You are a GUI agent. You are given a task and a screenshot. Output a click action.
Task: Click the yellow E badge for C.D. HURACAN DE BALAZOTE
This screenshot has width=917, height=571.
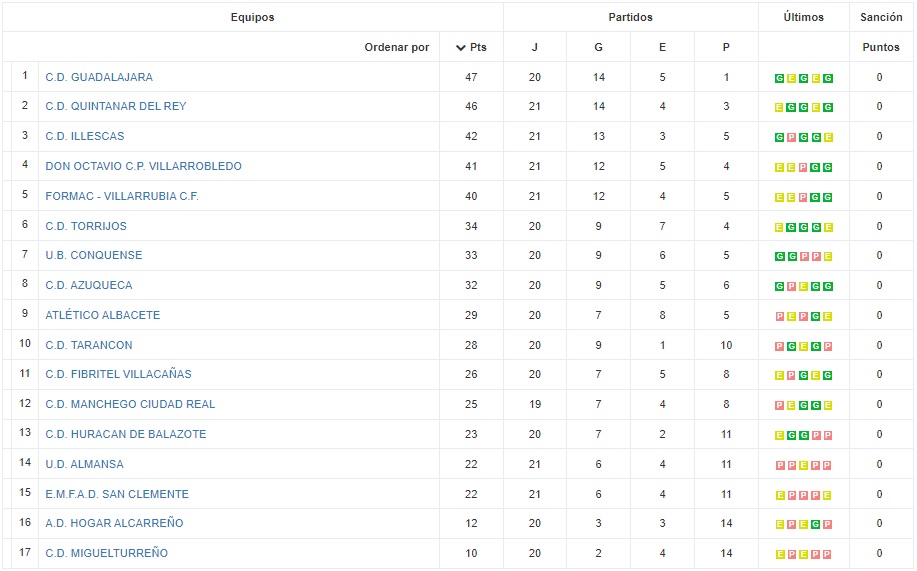click(779, 435)
